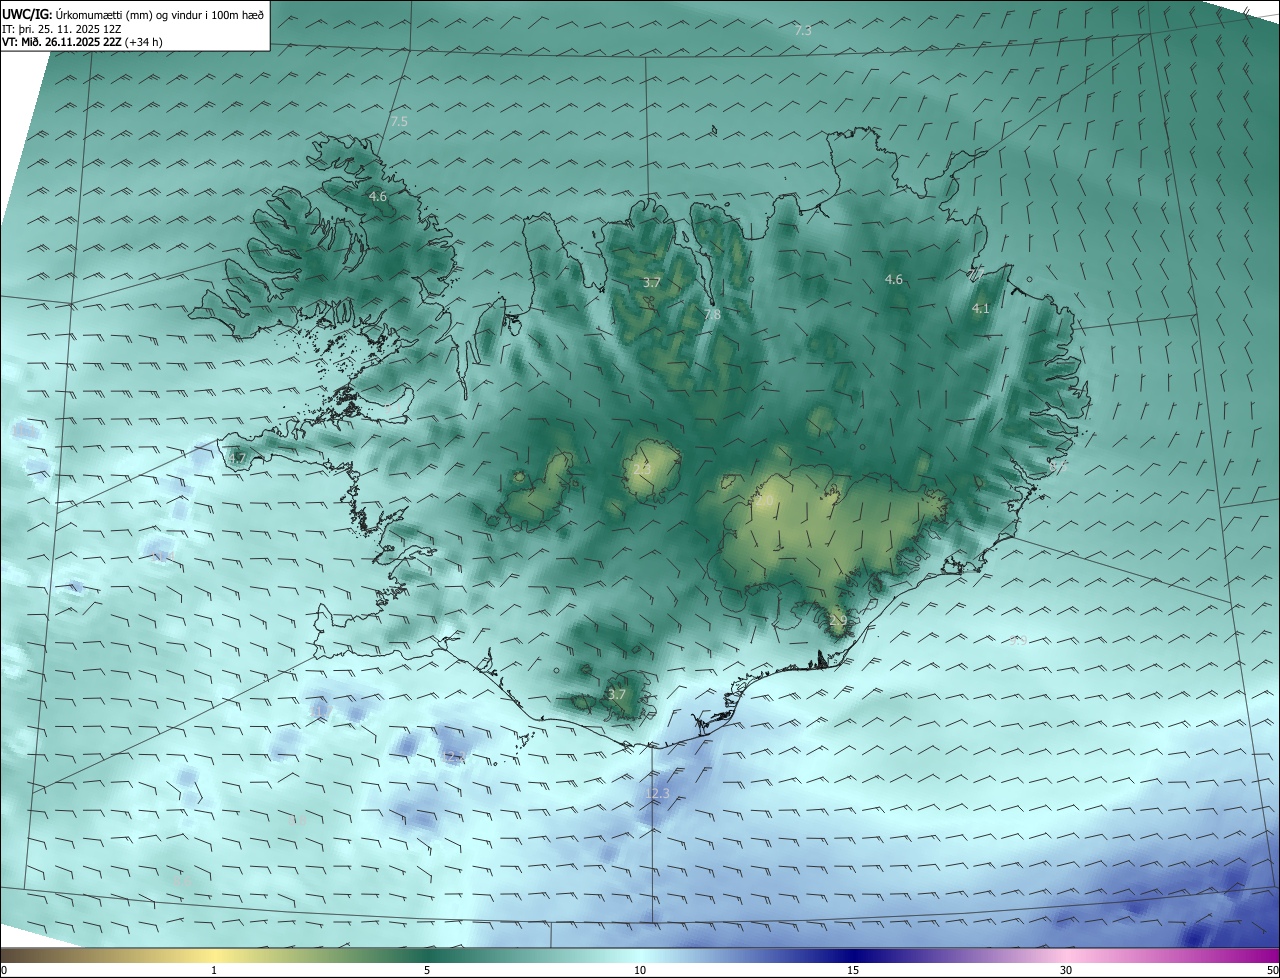Click the 7.3 value over the northern ocean
The height and width of the screenshot is (978, 1280).
(x=803, y=31)
